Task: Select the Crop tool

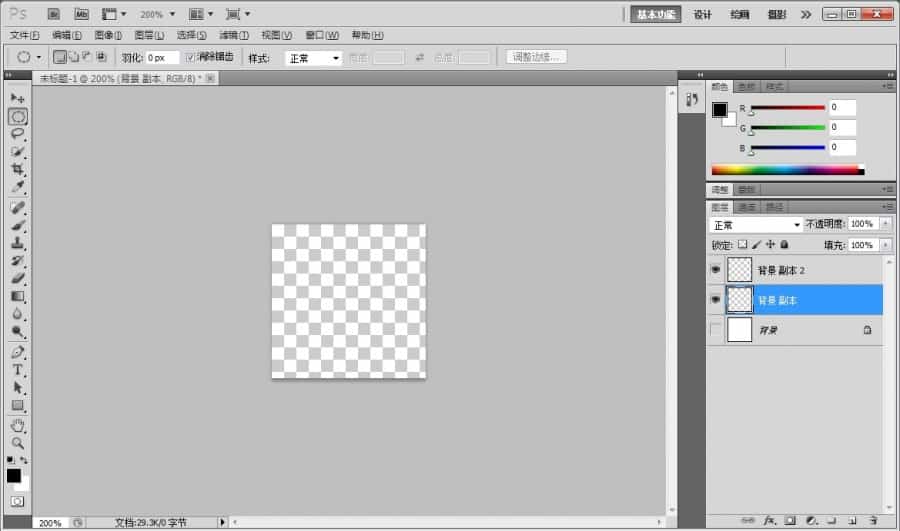Action: [18, 170]
